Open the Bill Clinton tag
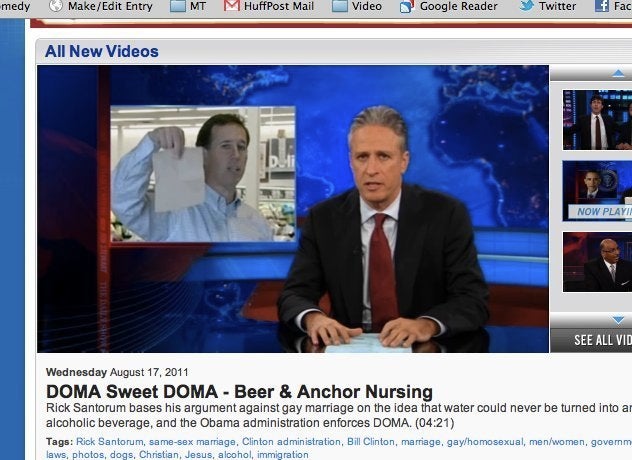The width and height of the screenshot is (632, 460). [x=371, y=442]
